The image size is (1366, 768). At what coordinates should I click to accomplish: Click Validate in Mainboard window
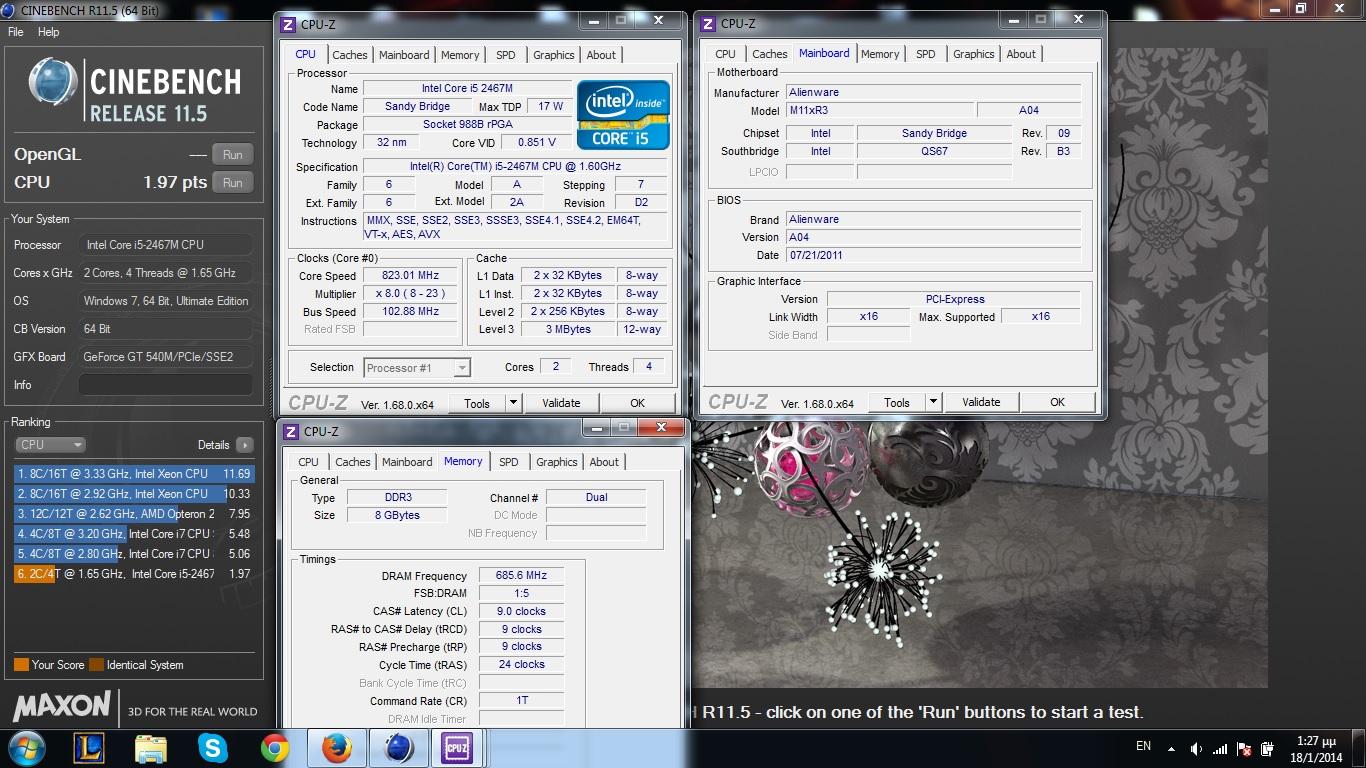pos(981,402)
